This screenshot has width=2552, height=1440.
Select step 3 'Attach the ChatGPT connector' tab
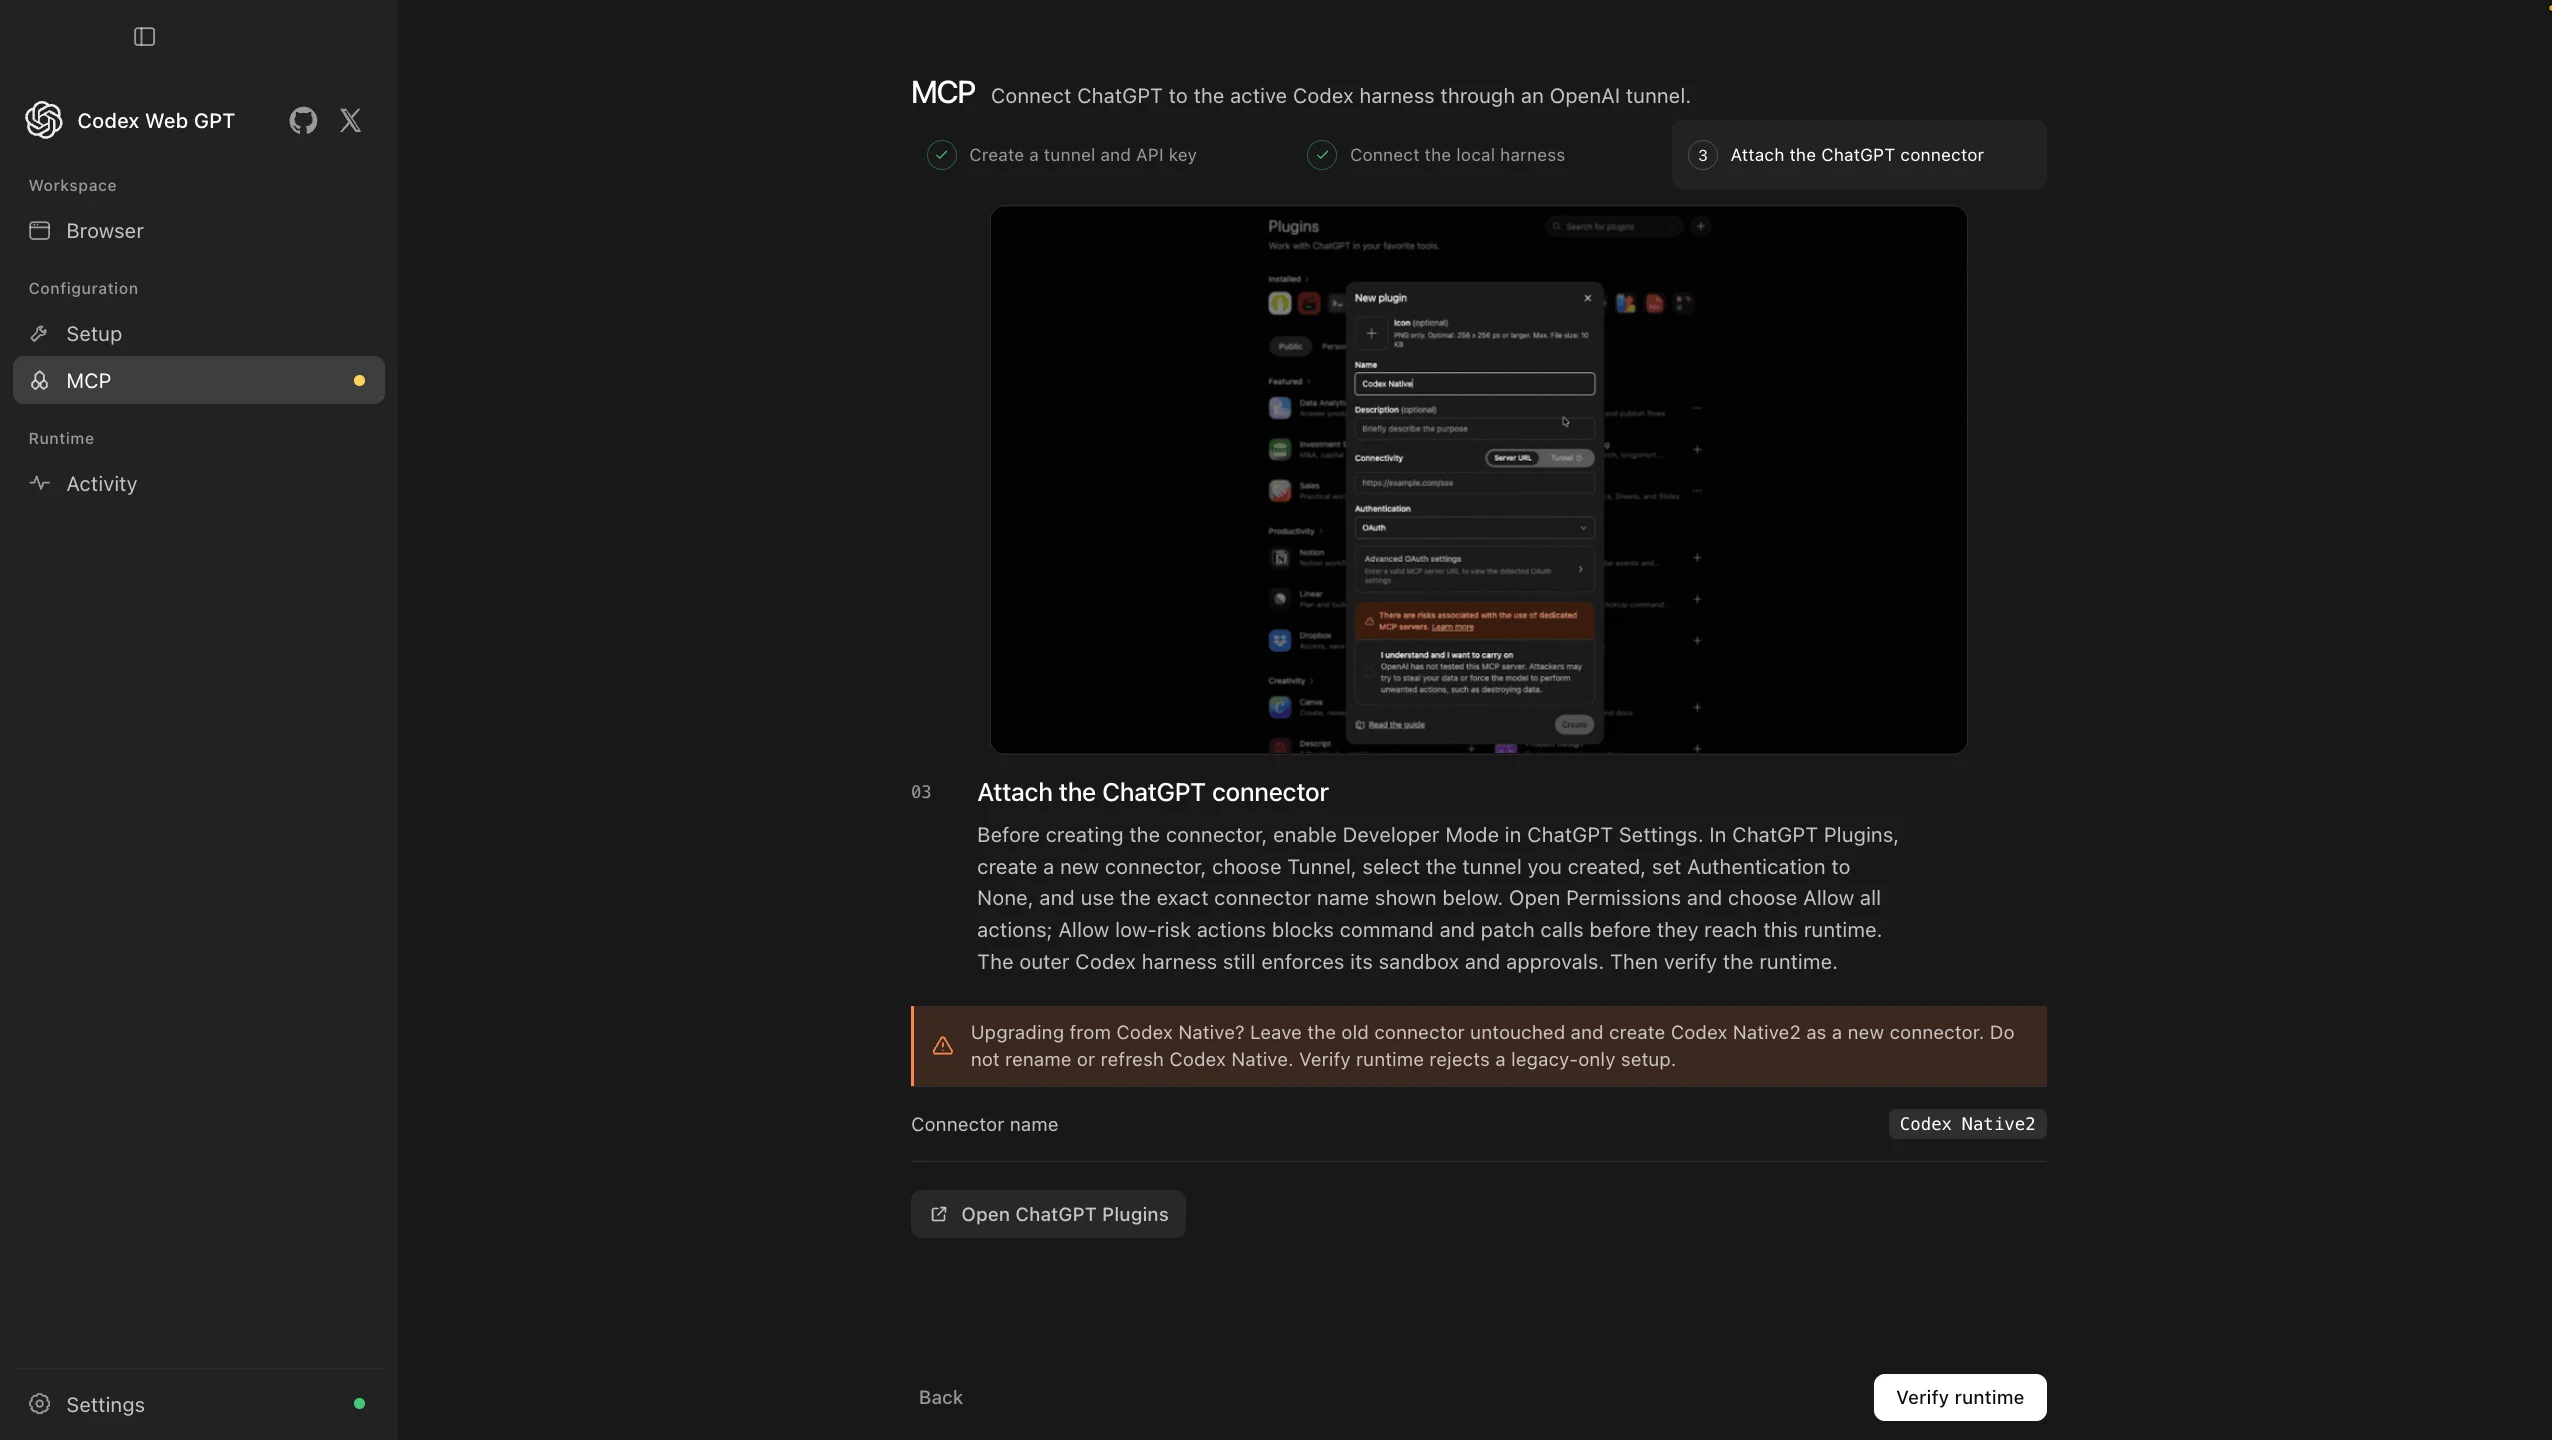(x=1859, y=155)
